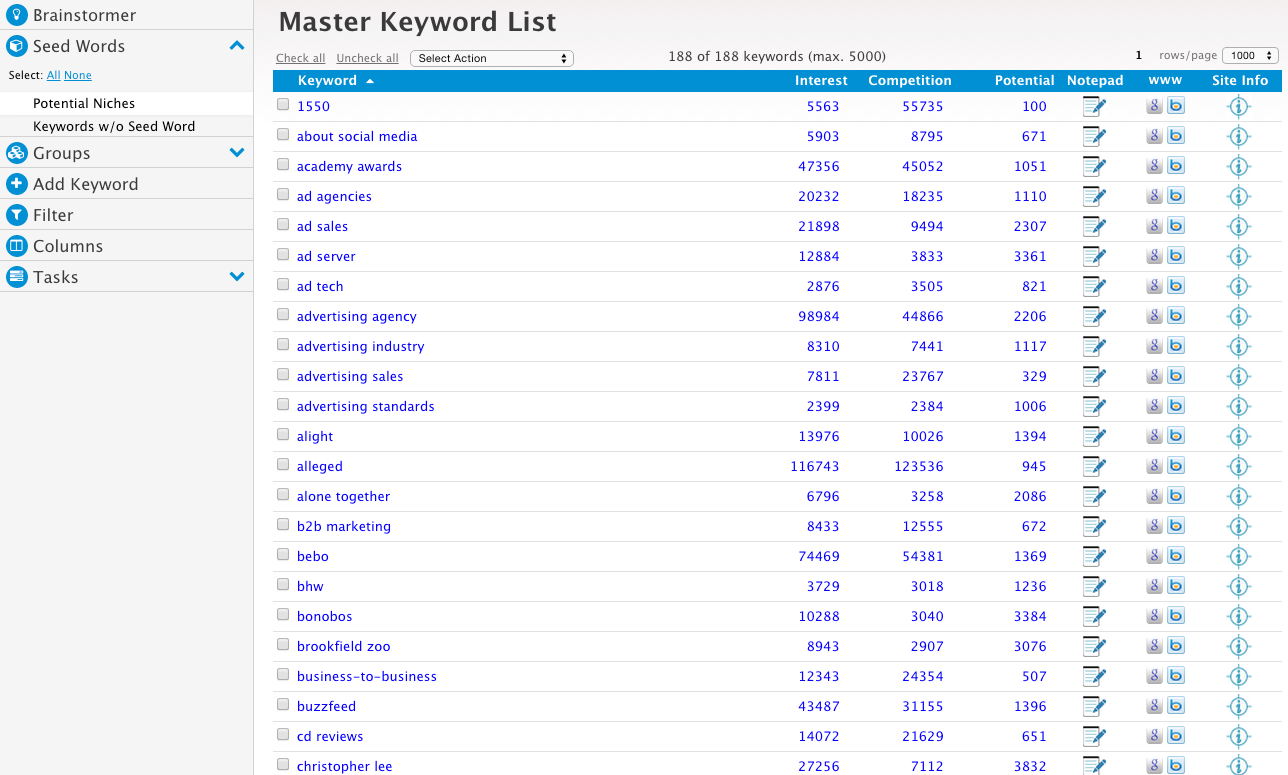
Task: Click the Filter funnel icon in sidebar
Action: coord(16,215)
